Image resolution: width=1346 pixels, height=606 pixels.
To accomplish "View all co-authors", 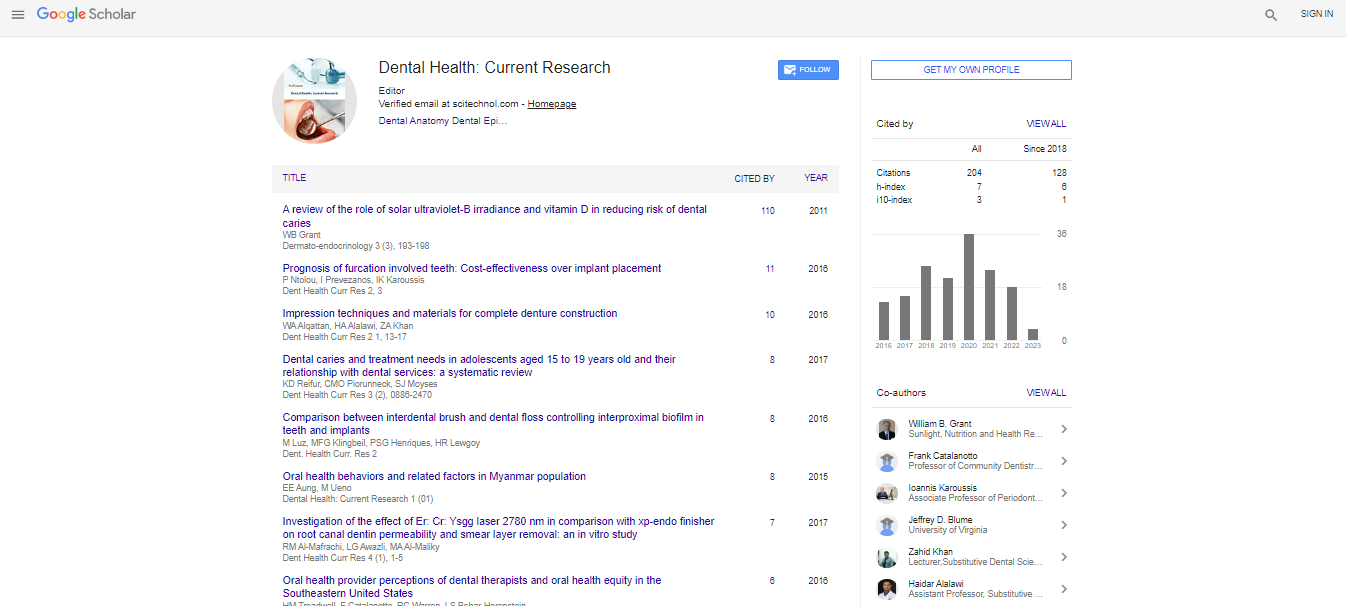I will 1046,393.
